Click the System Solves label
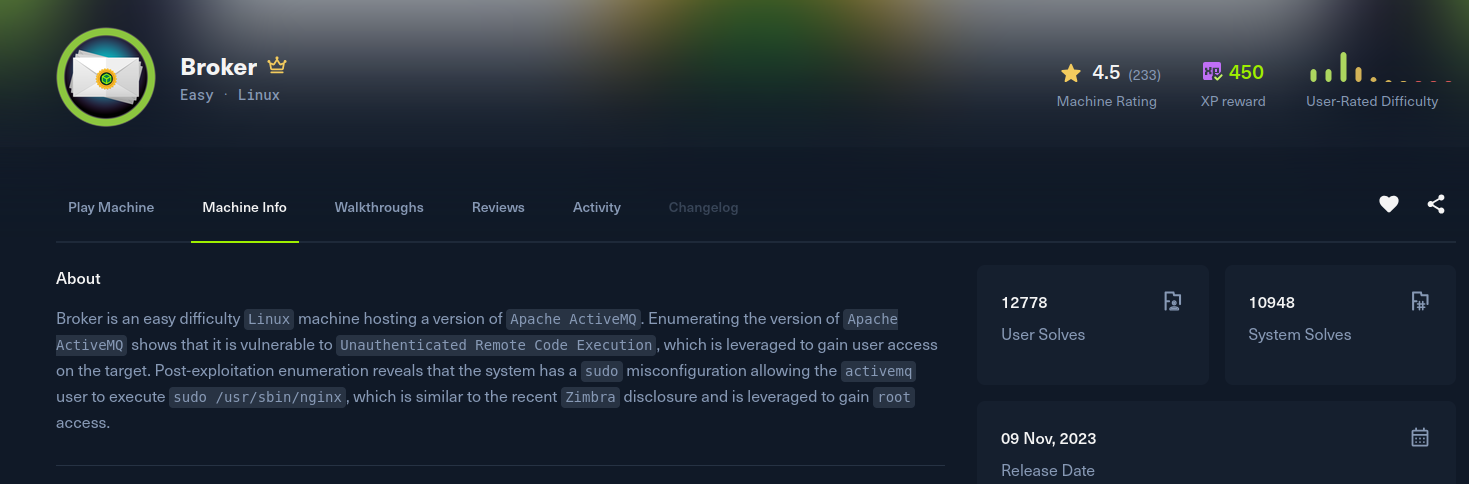The height and width of the screenshot is (484, 1469). 1300,335
